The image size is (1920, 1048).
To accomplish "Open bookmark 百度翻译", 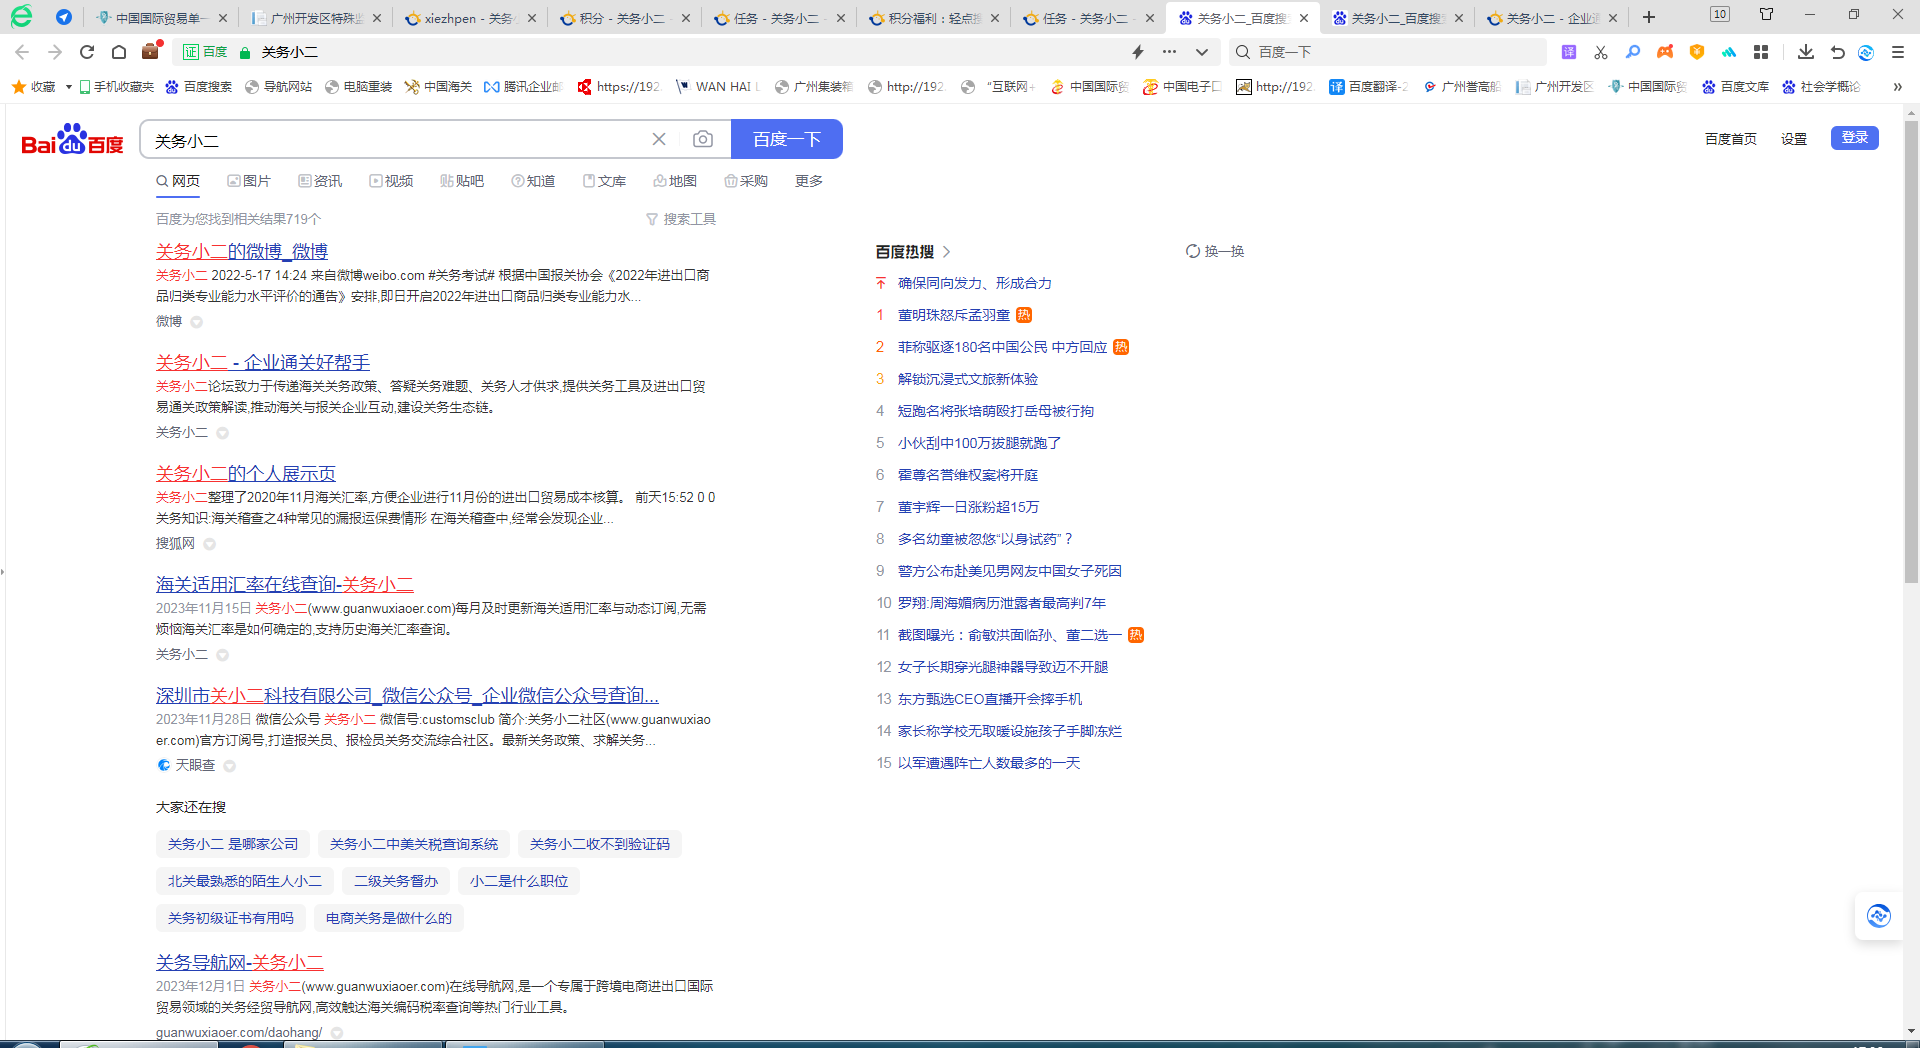I will coord(1368,87).
